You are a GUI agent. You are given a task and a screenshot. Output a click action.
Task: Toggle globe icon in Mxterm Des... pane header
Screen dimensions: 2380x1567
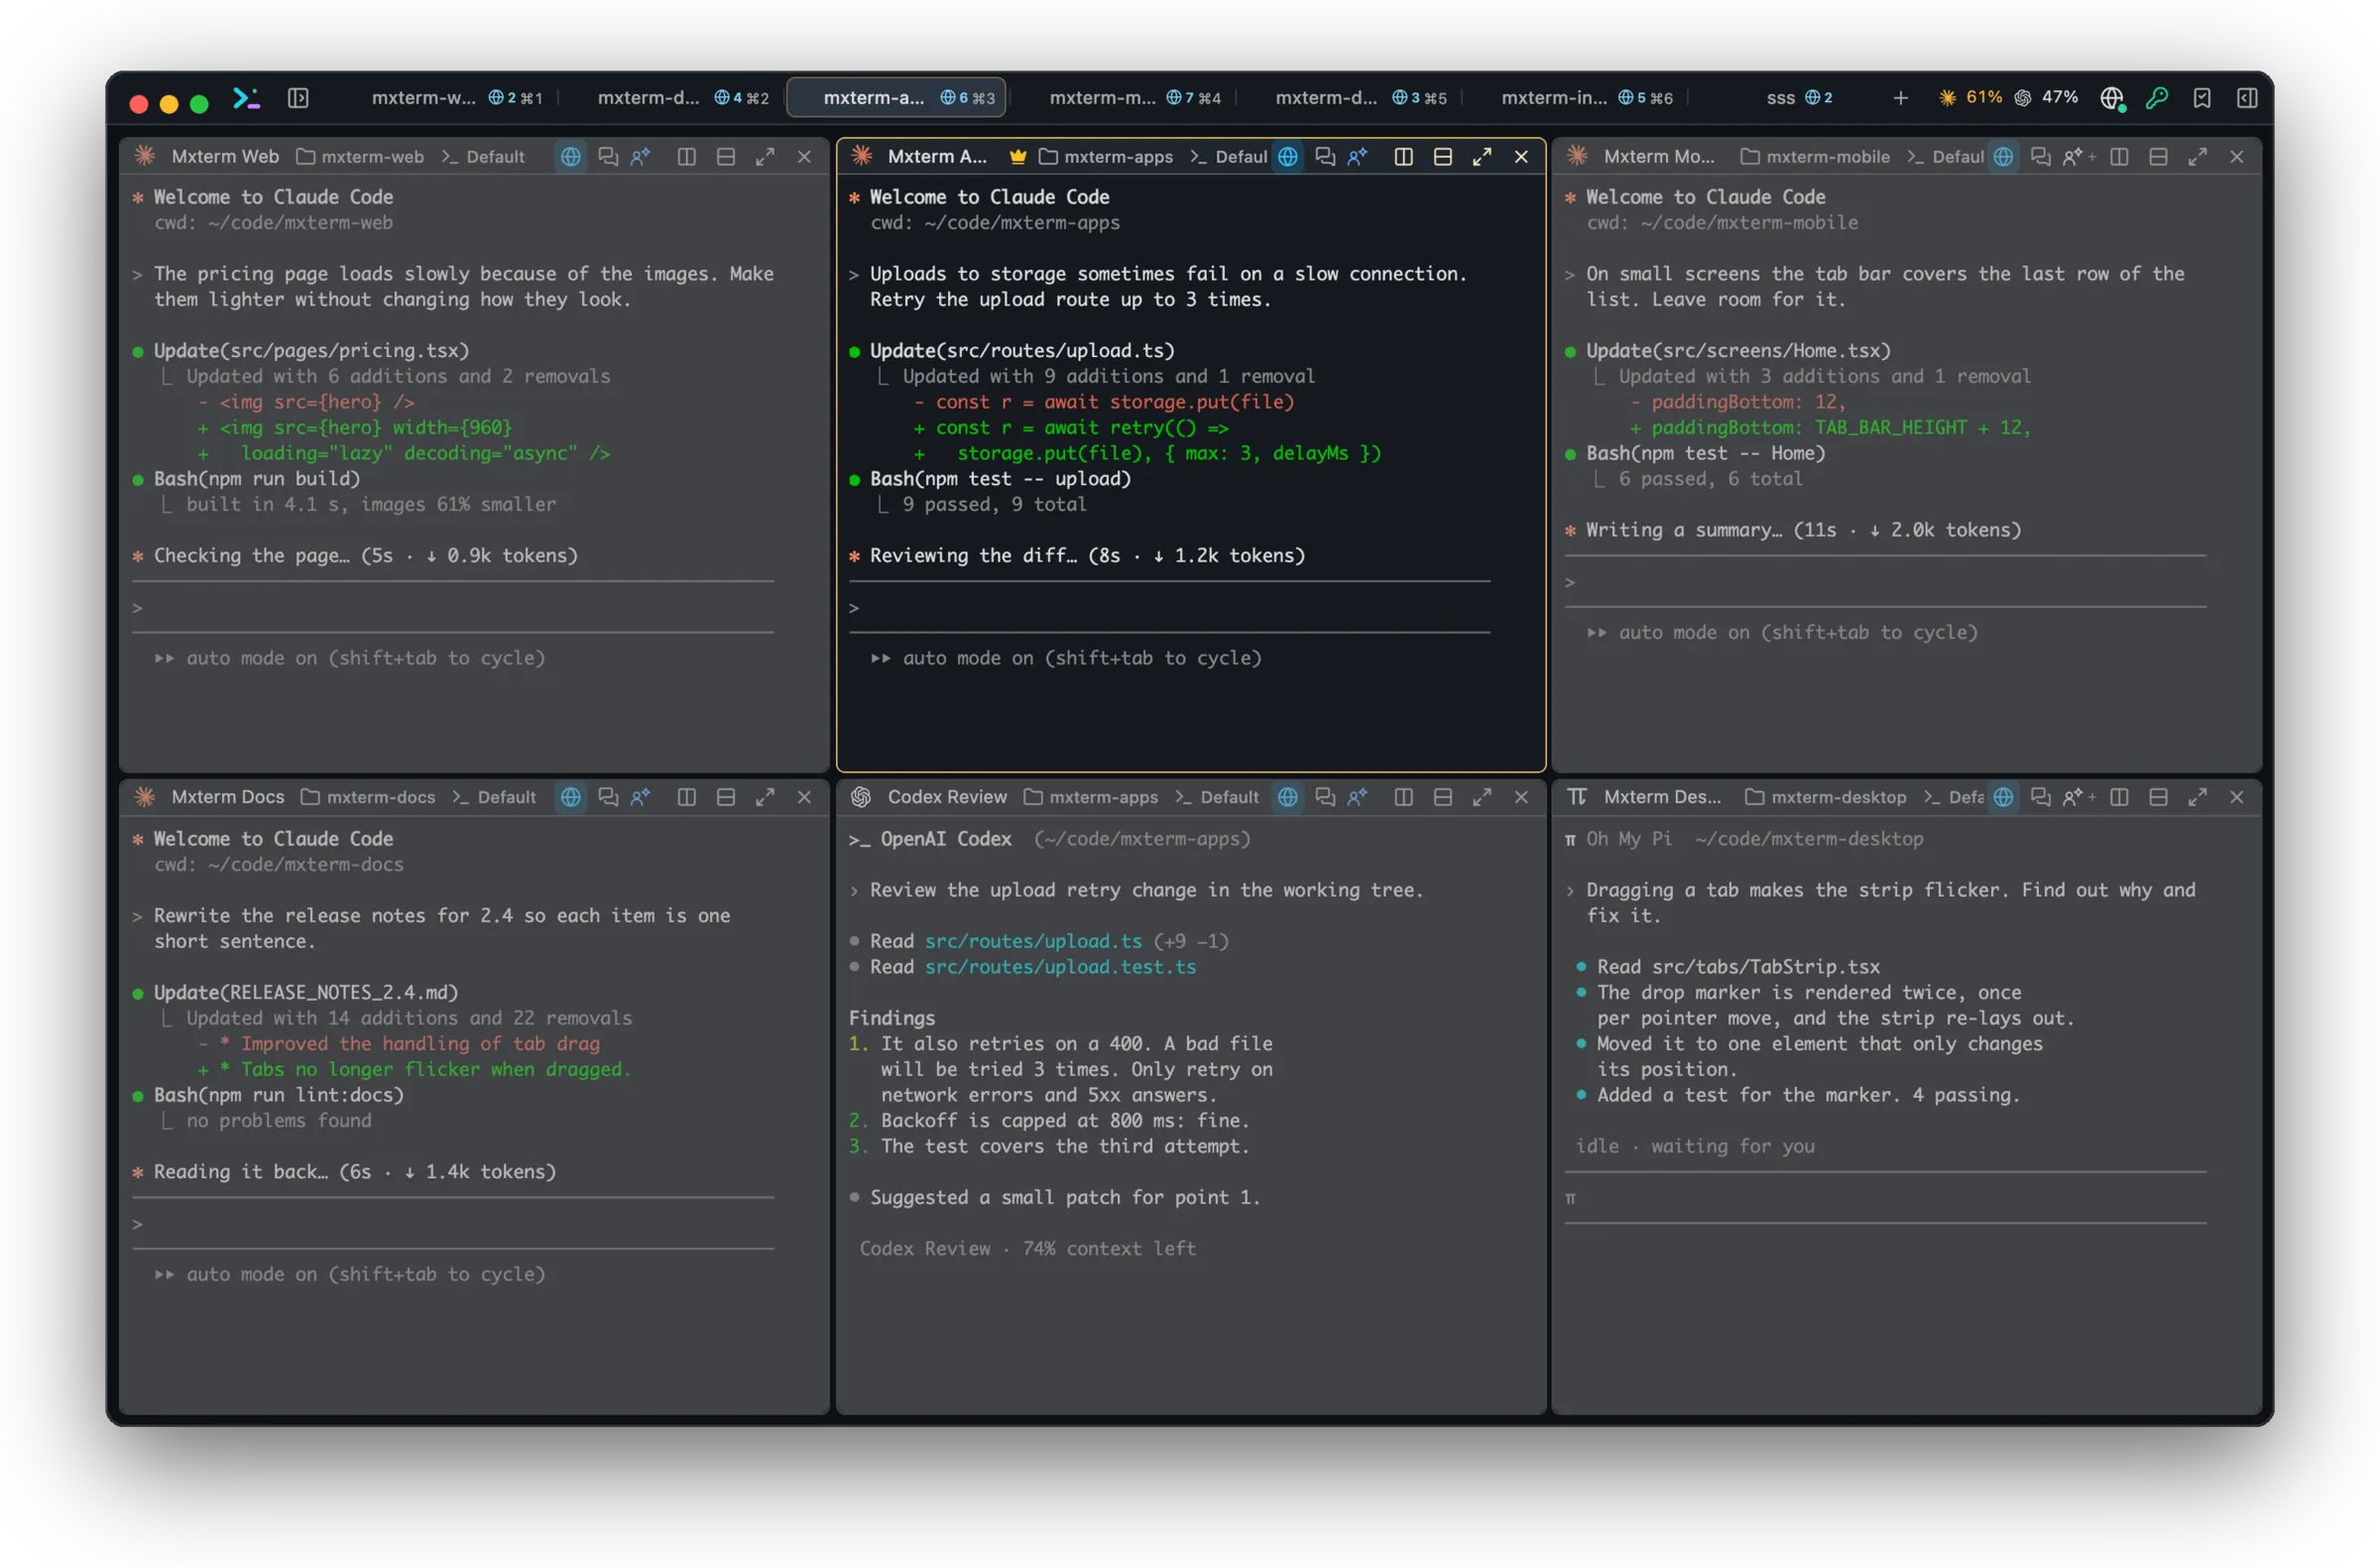pyautogui.click(x=2003, y=797)
